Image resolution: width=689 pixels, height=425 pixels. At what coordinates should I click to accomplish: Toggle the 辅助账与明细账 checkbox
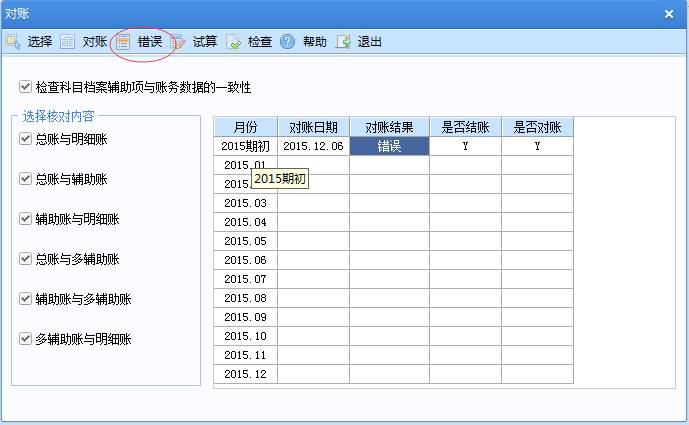[x=26, y=219]
